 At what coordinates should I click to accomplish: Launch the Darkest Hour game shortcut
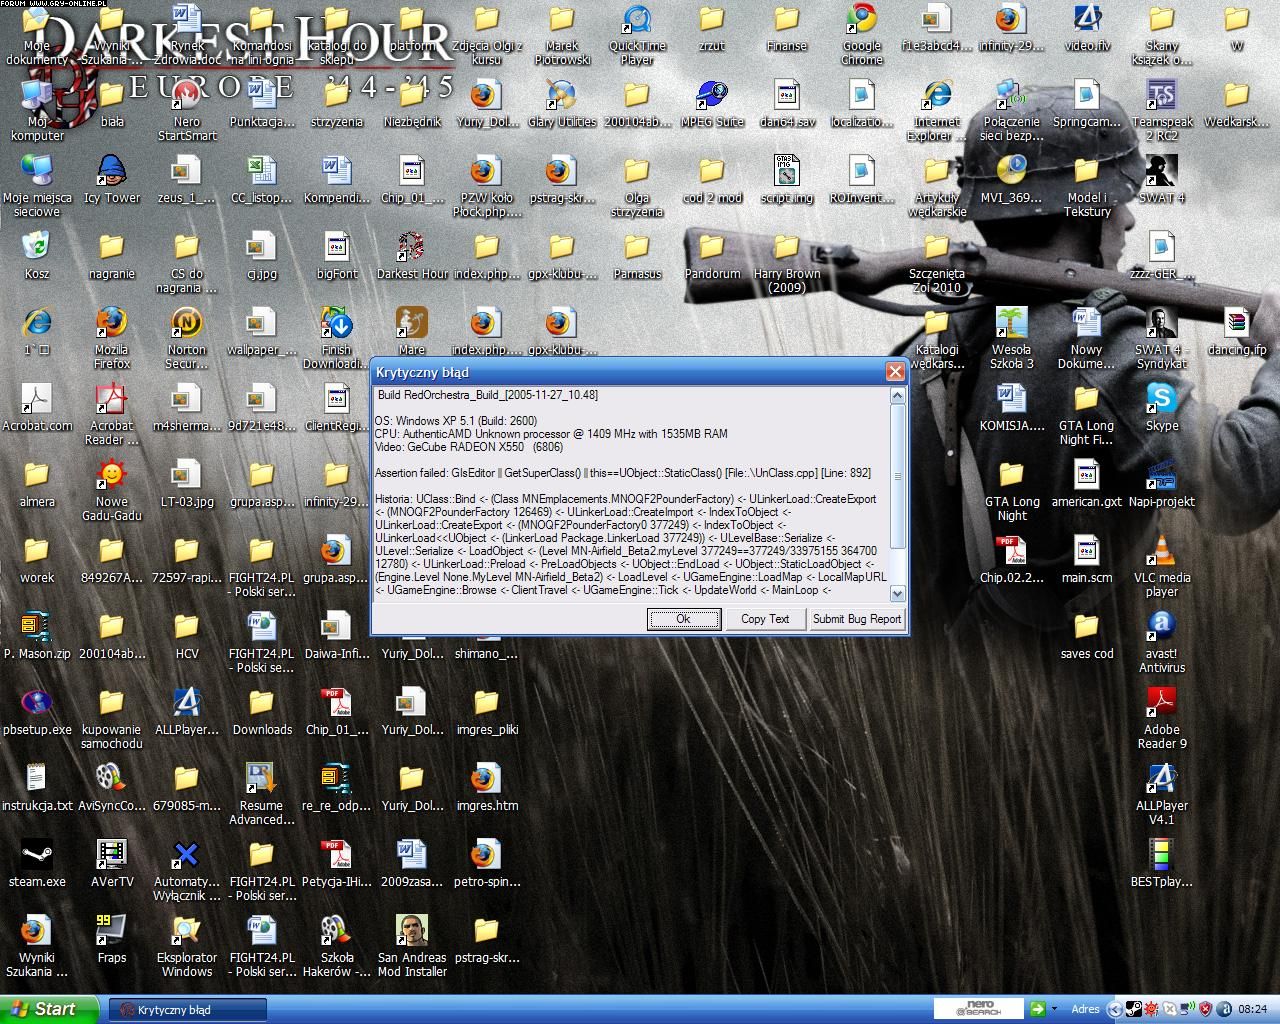pos(411,248)
